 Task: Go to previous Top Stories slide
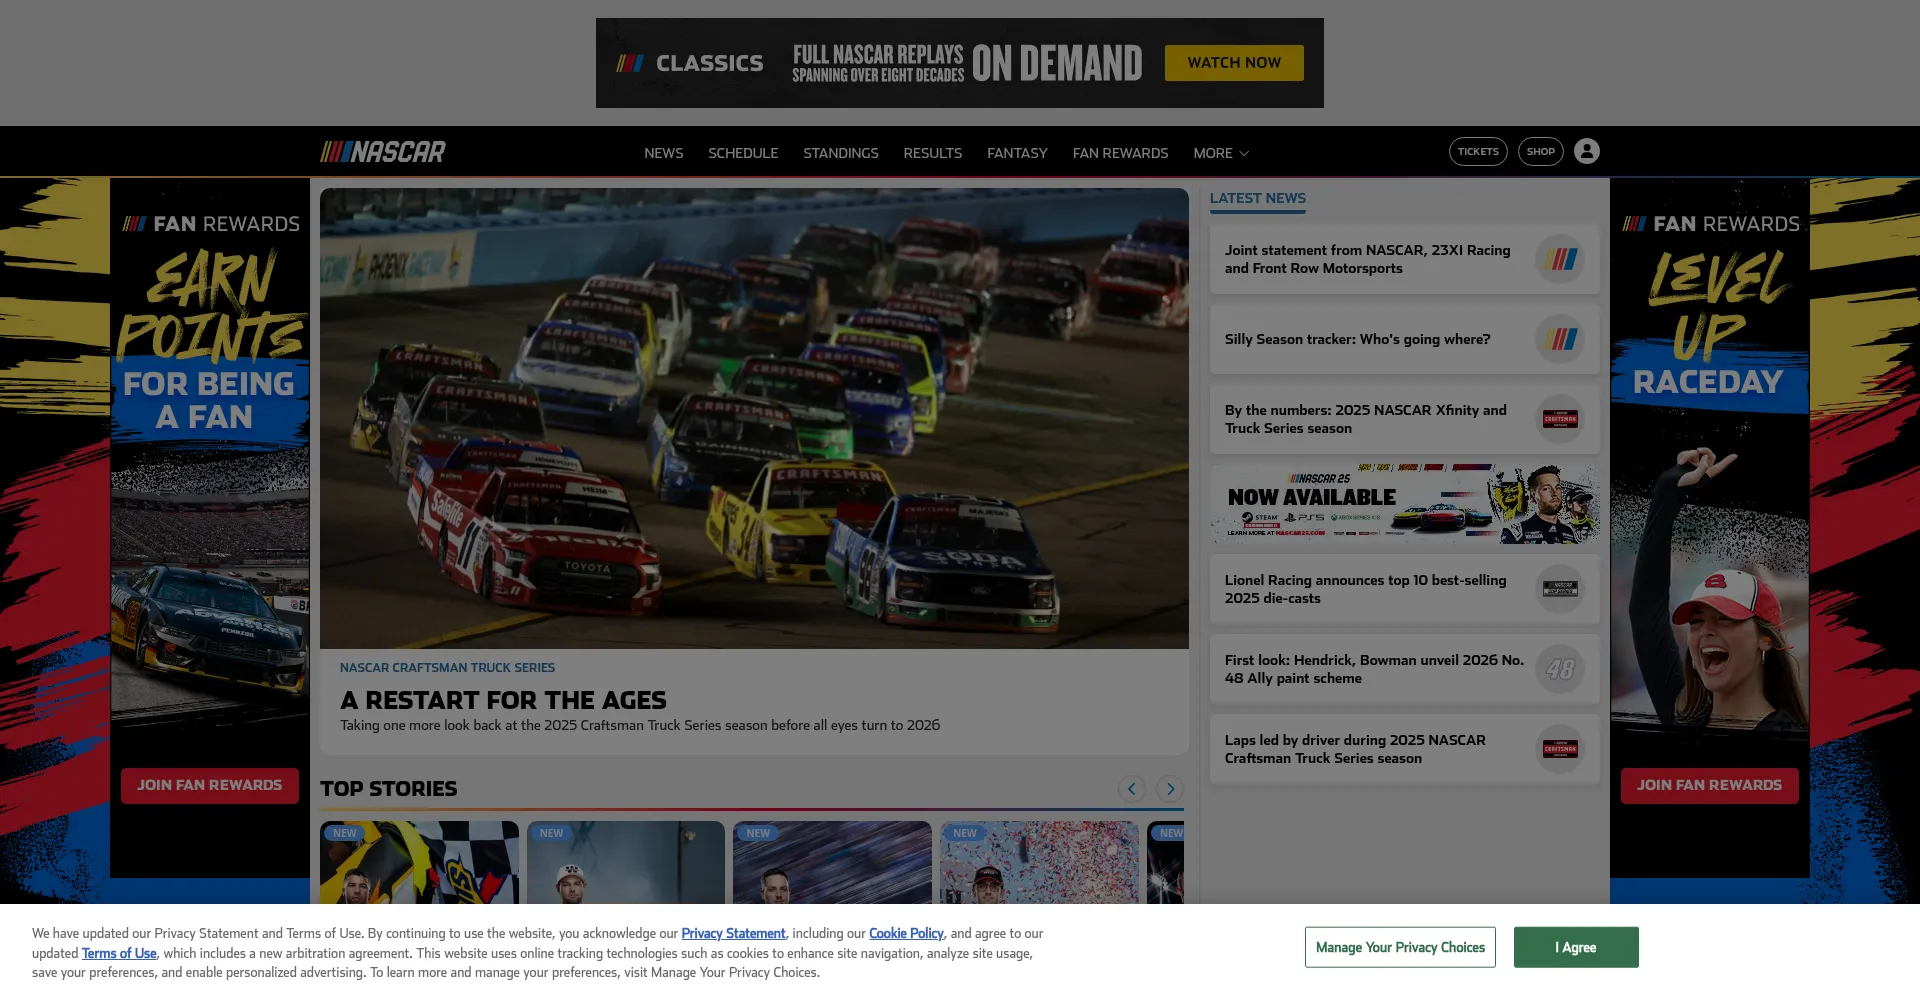pos(1131,789)
